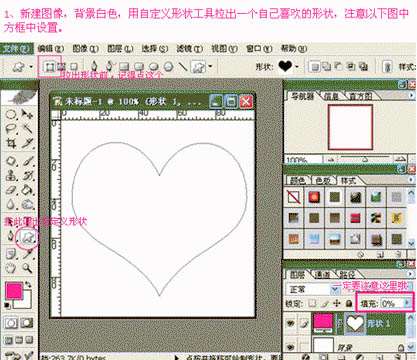Image resolution: width=417 pixels, height=360 pixels.
Task: Select the Shape Layers mode icon in options bar
Action: [x=50, y=67]
